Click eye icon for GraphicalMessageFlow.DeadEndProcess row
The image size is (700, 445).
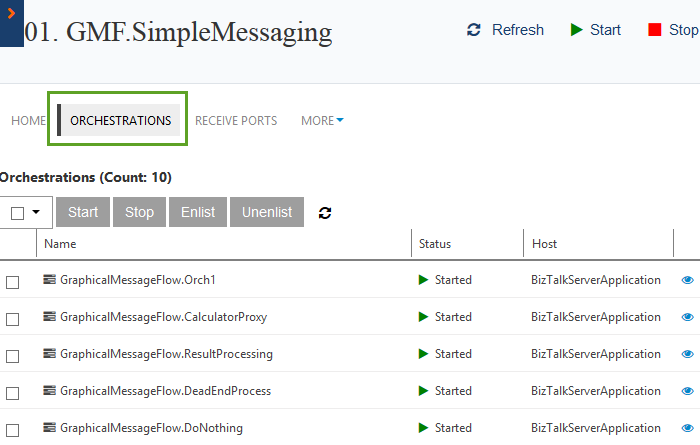687,391
